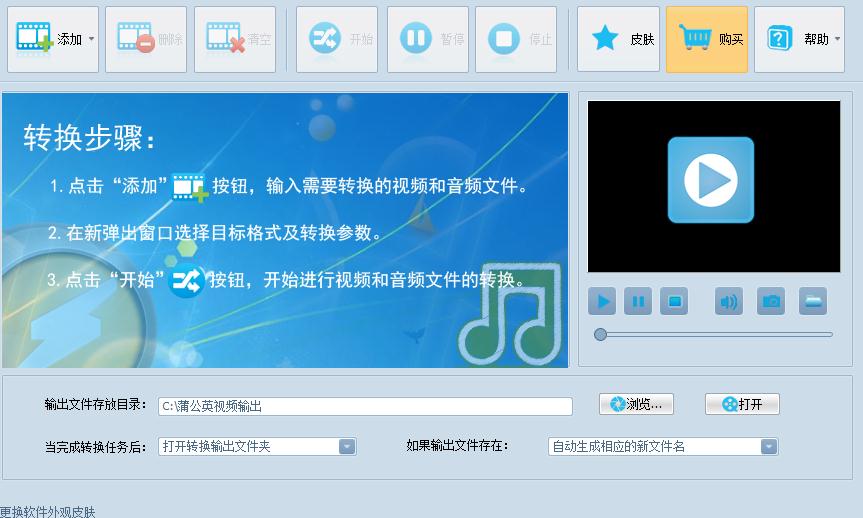The image size is (863, 518).
Task: Stop conversion with the 停止 button
Action: point(516,39)
